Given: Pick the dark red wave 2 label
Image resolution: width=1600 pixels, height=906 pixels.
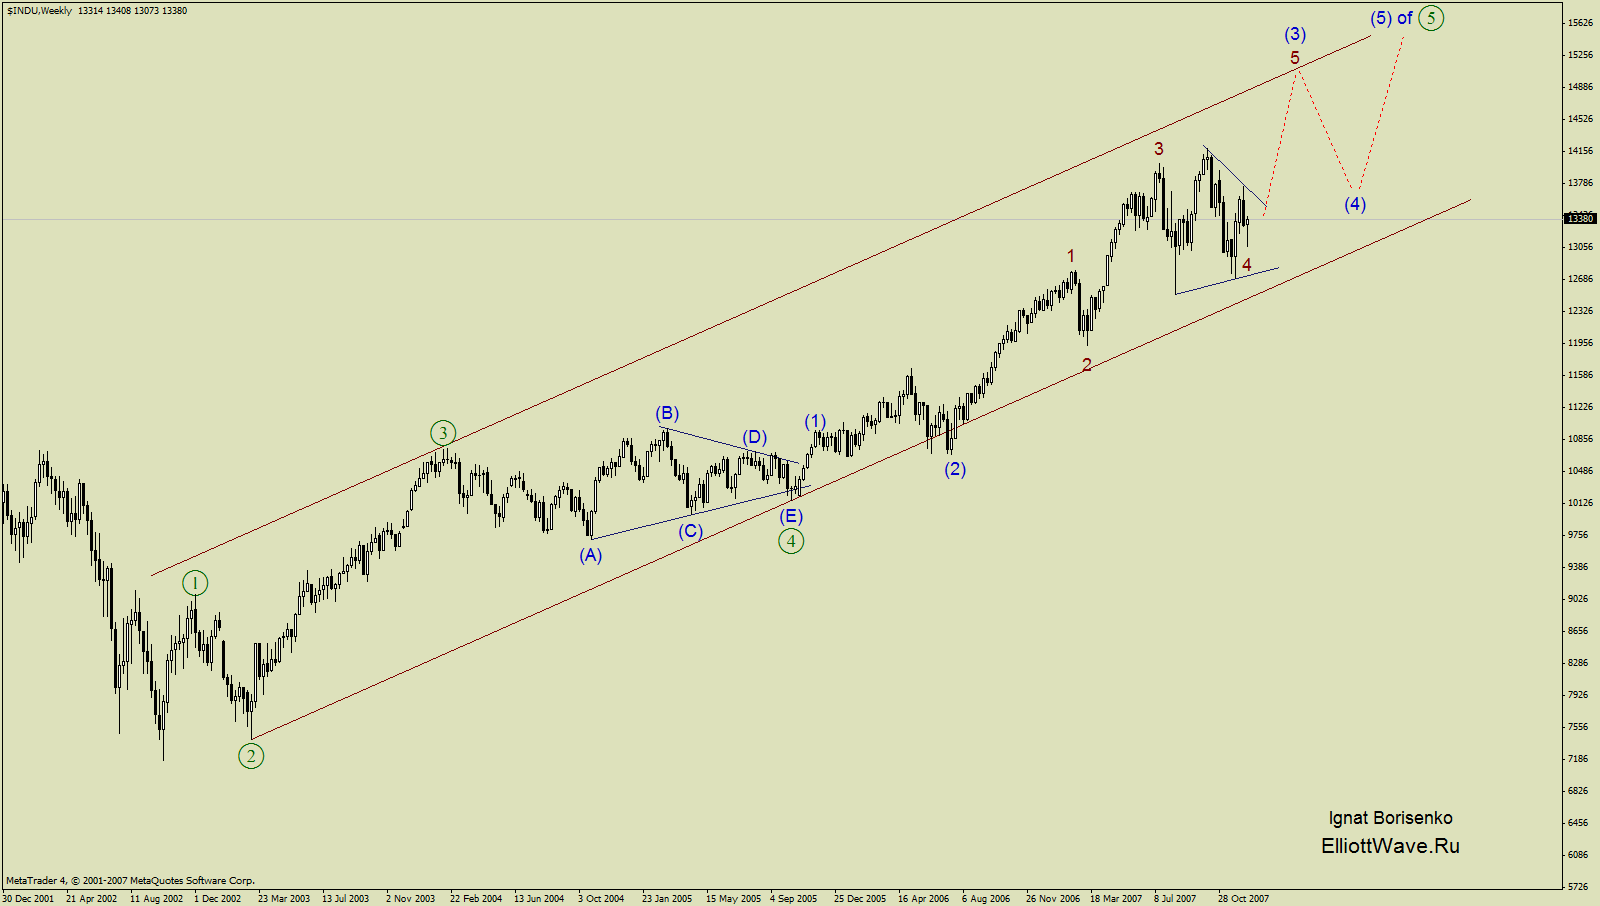Looking at the screenshot, I should (1087, 365).
